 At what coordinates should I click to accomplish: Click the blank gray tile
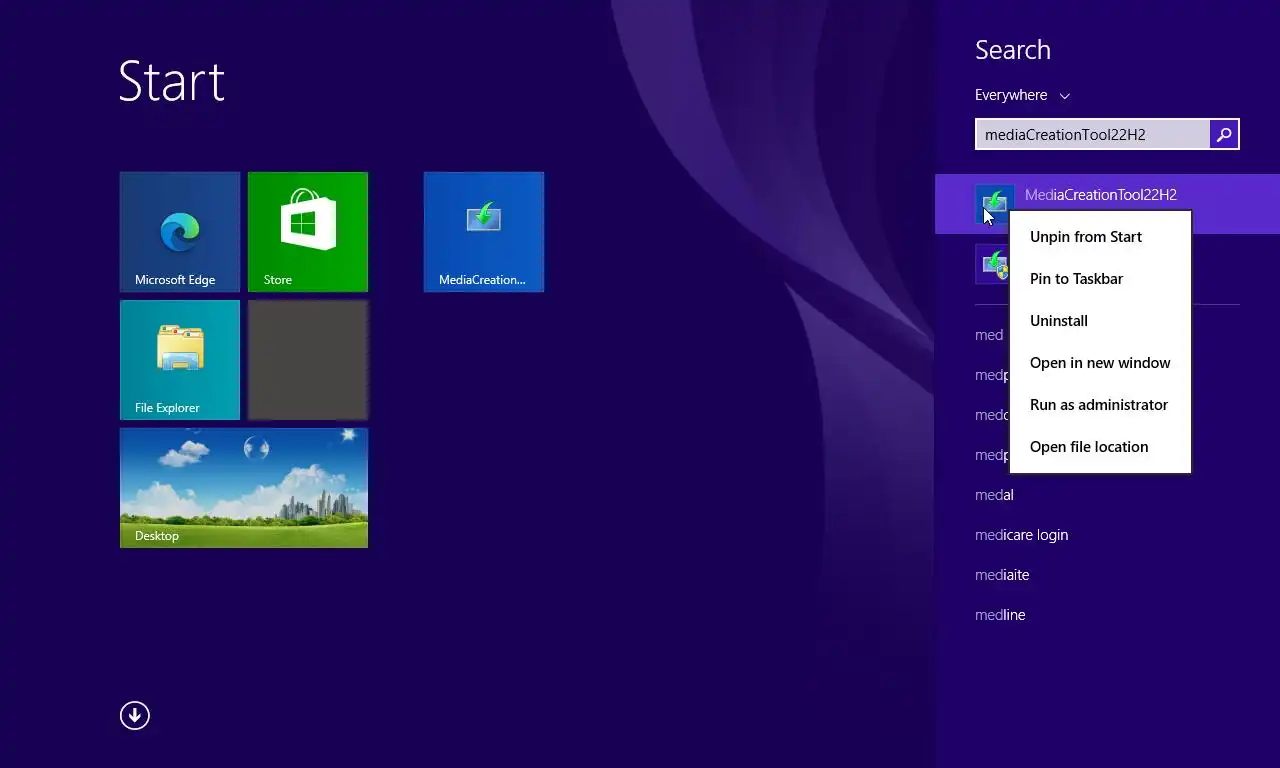(308, 360)
